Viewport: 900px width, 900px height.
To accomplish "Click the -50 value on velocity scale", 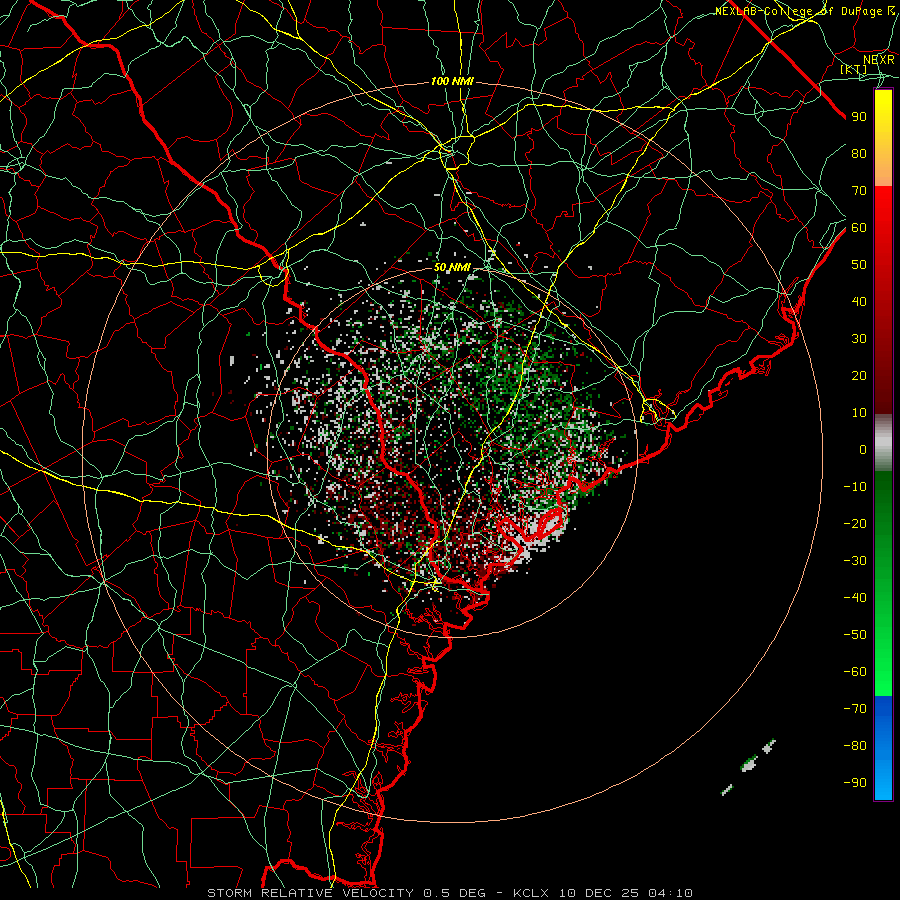I will [855, 635].
